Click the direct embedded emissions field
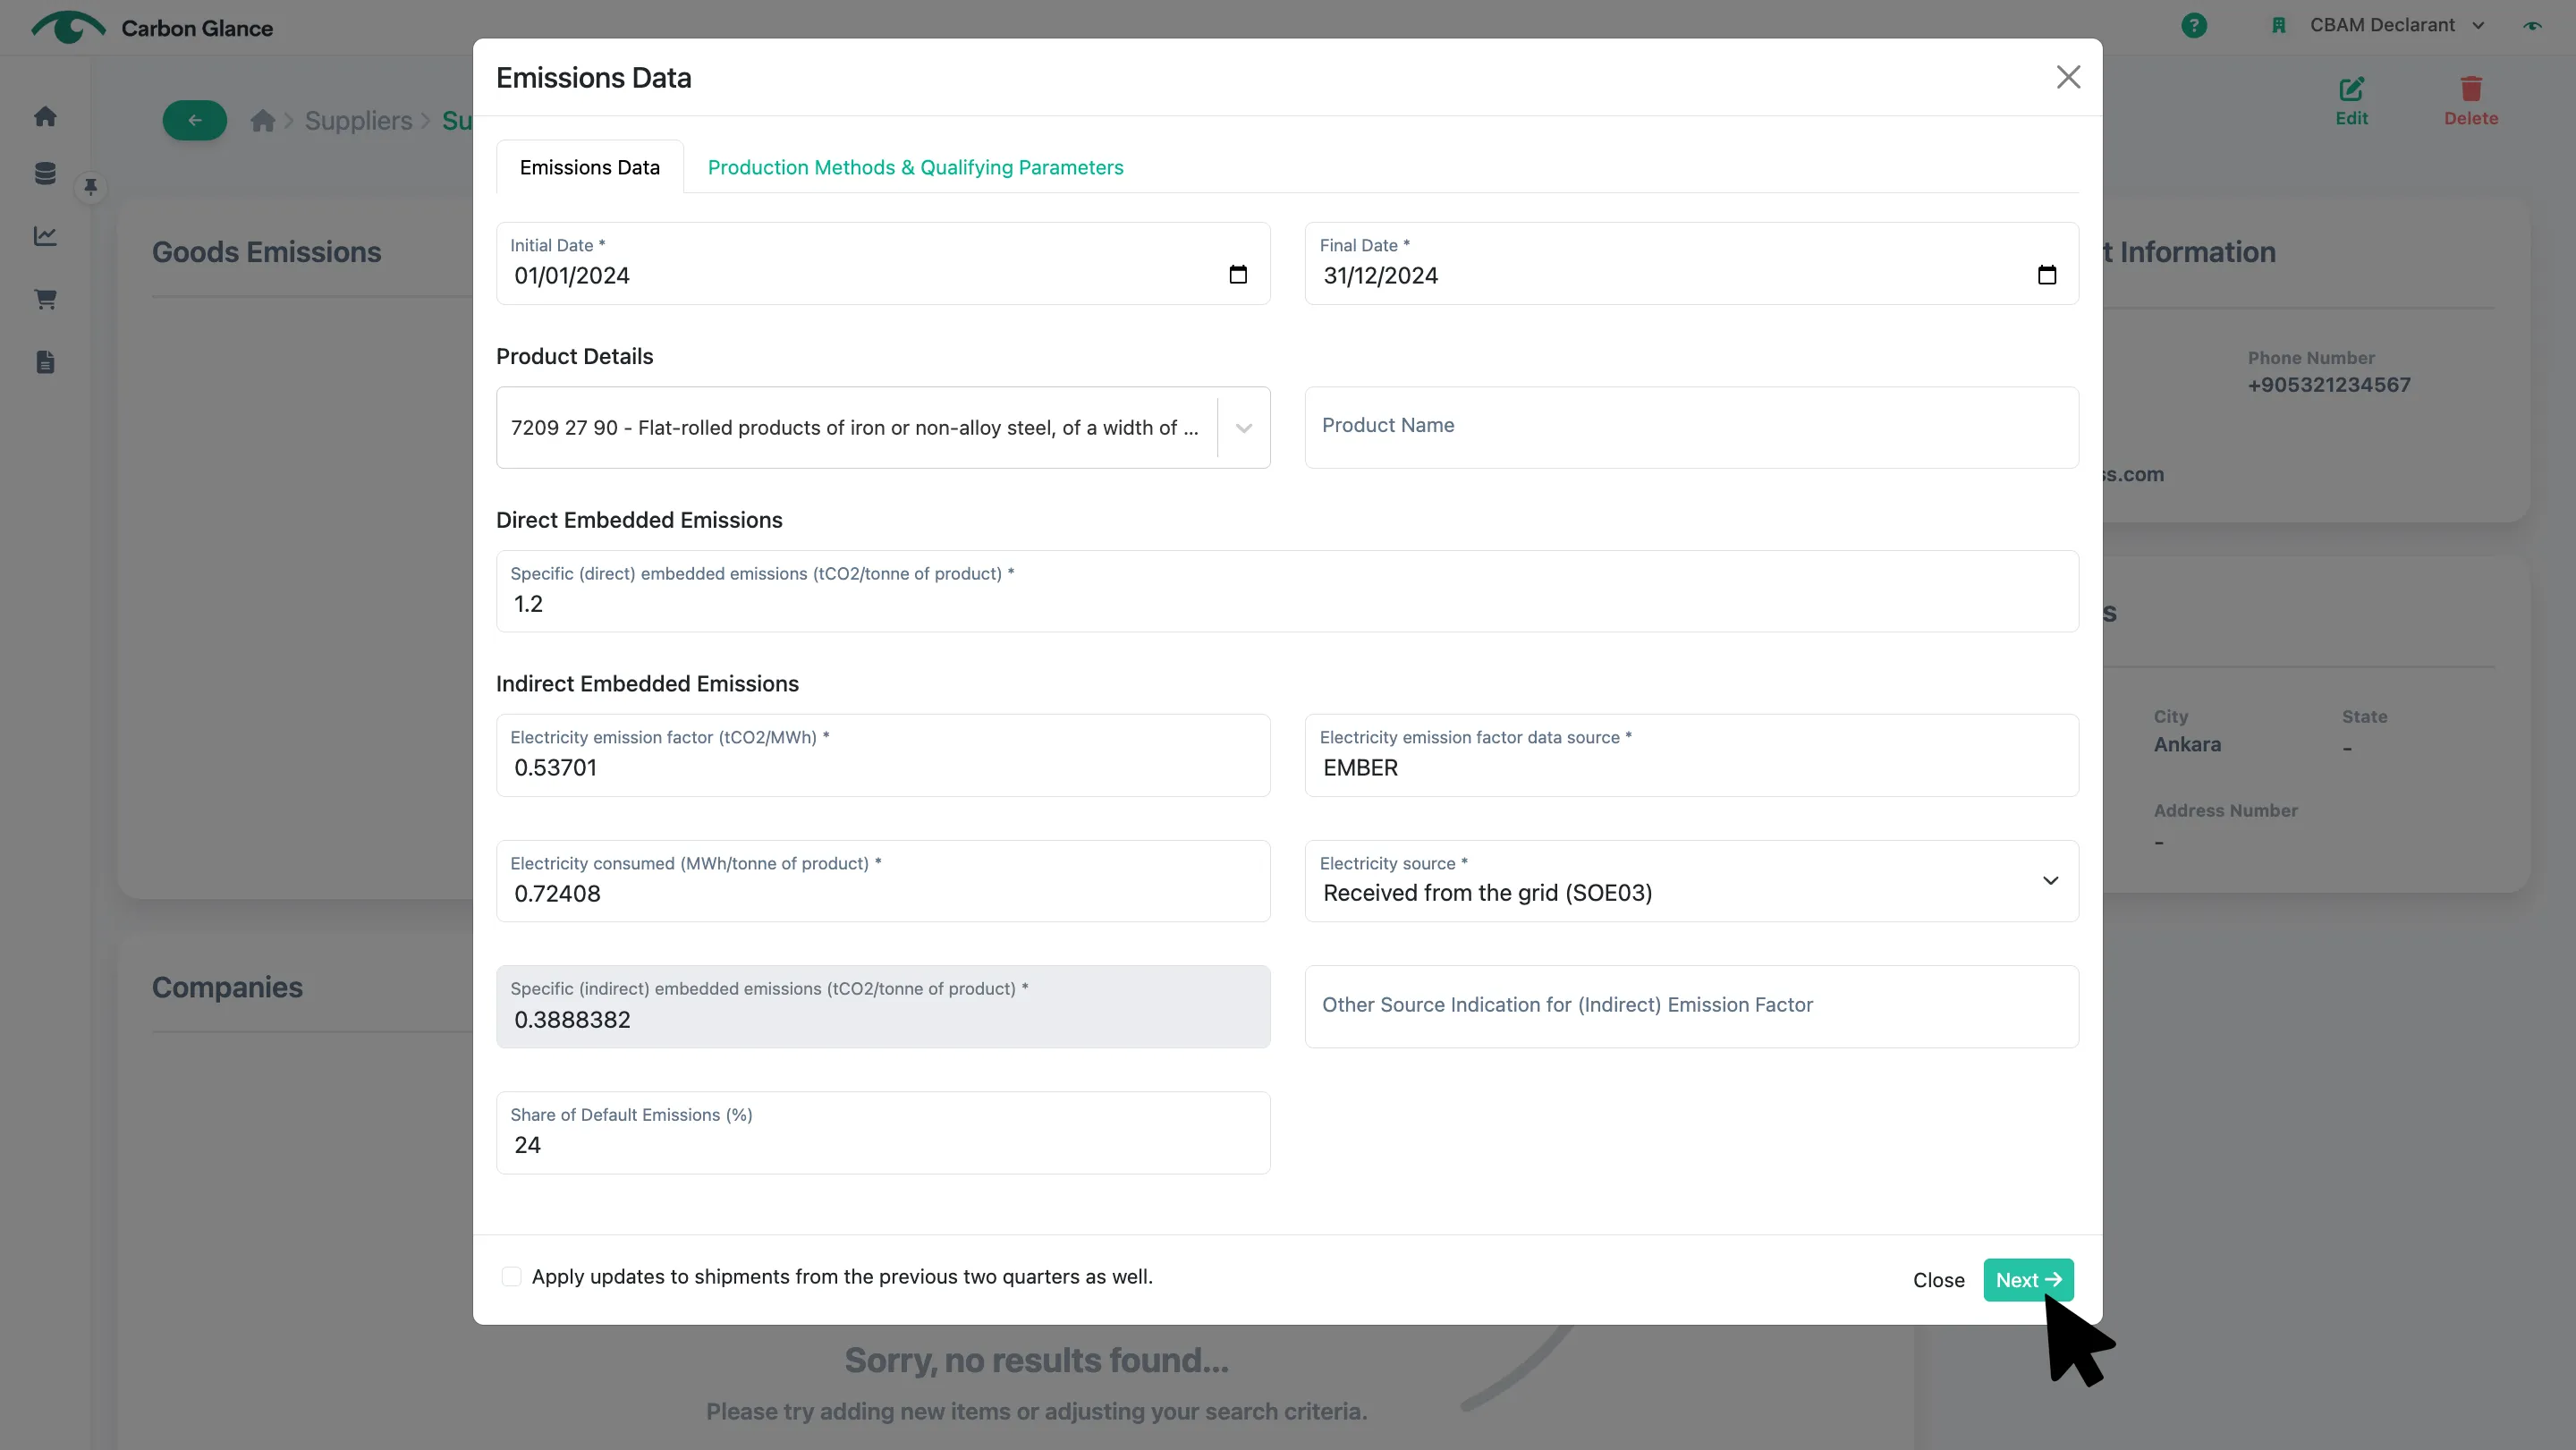Screen dimensions: 2576x1450 1287,591
